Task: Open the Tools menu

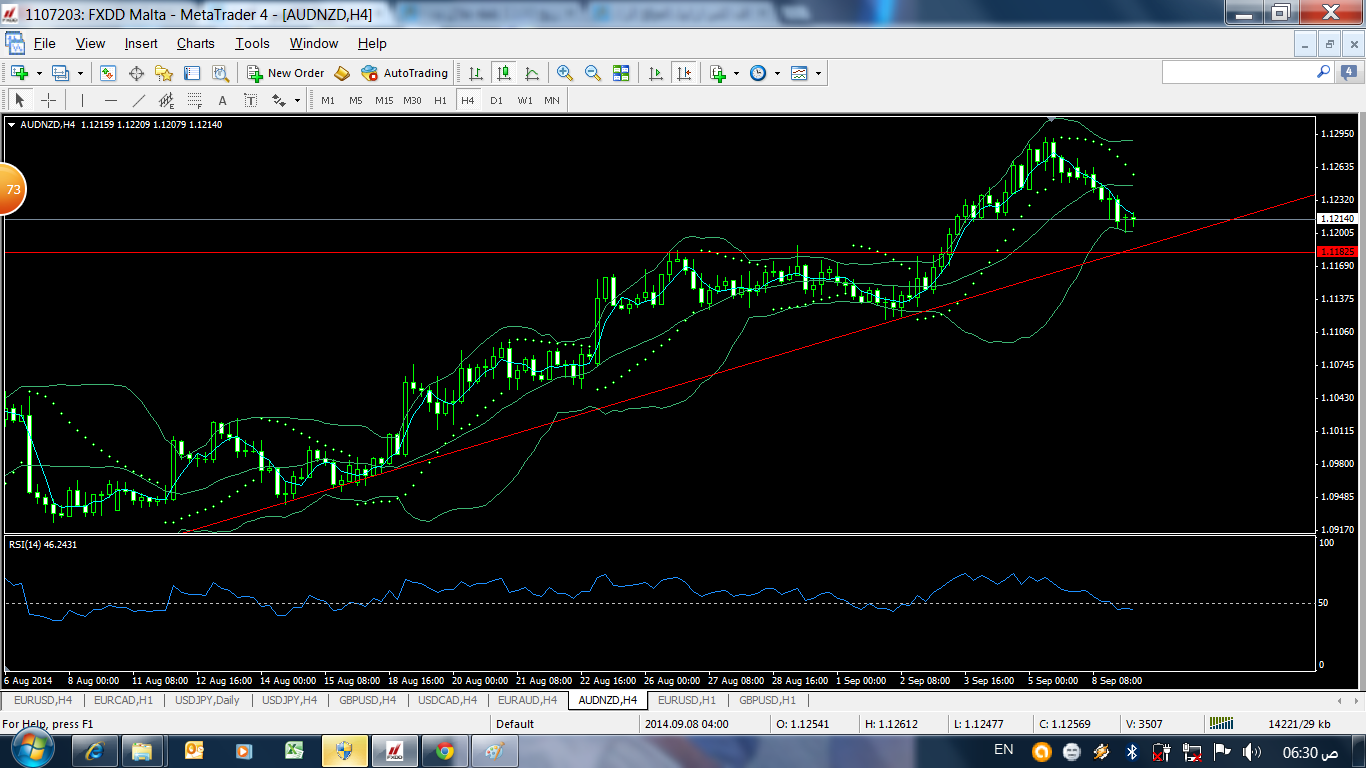Action: click(x=252, y=43)
